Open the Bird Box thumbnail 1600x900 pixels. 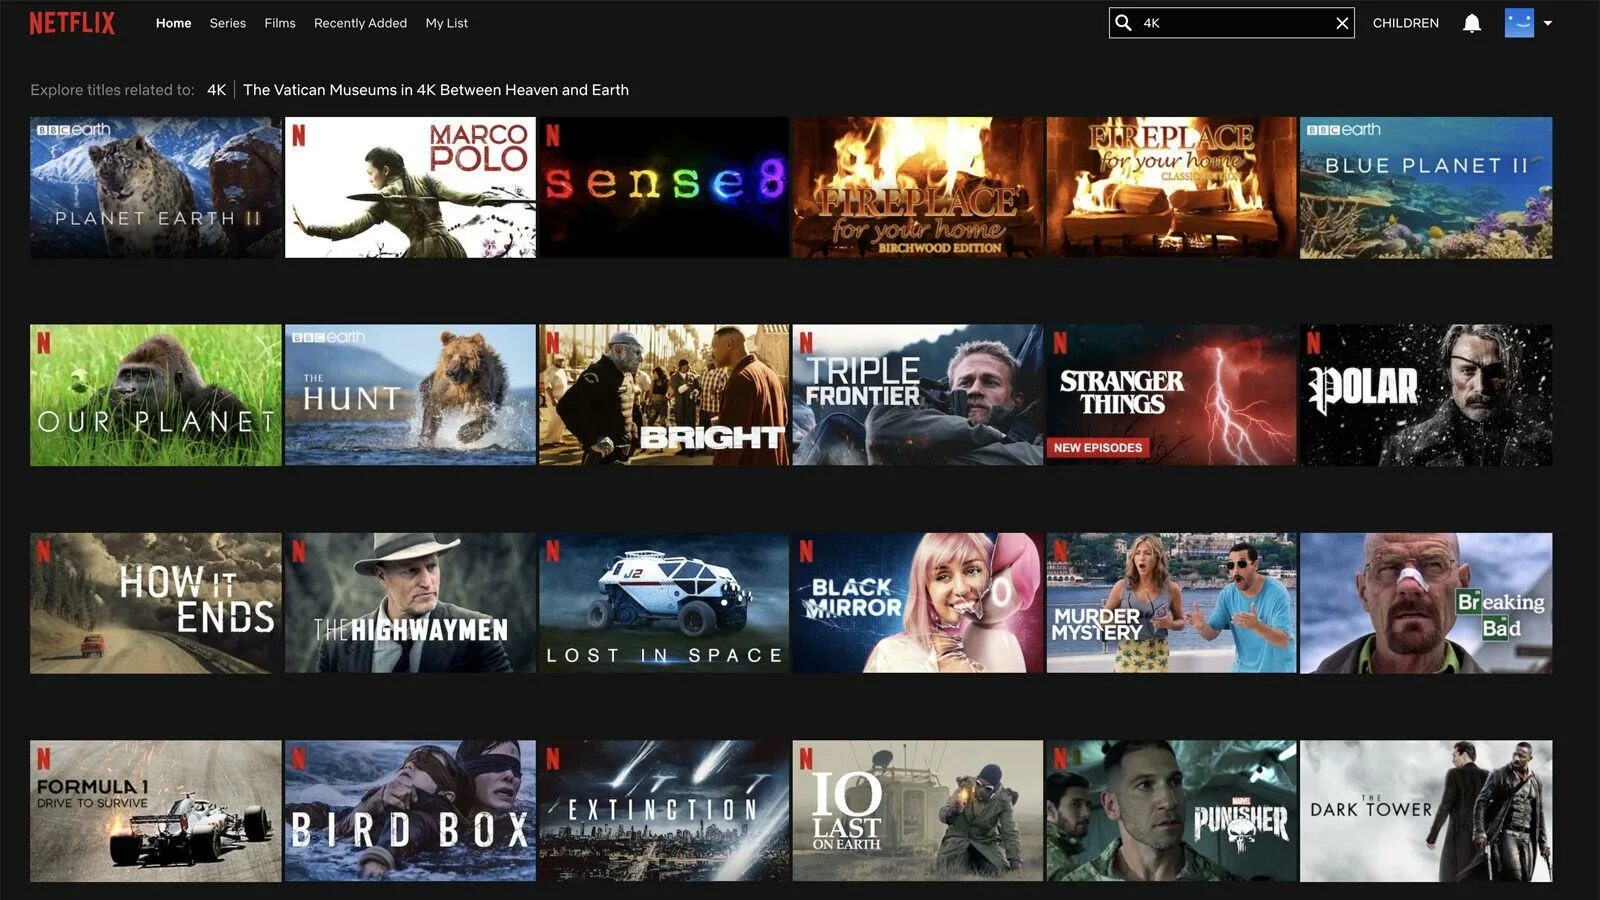(410, 811)
